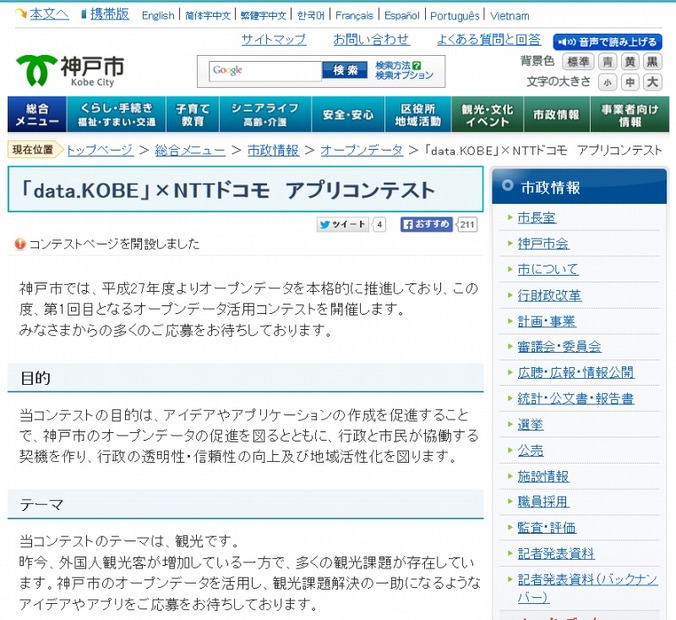The image size is (676, 620).
Task: Open the シニアライフ tab
Action: click(265, 114)
